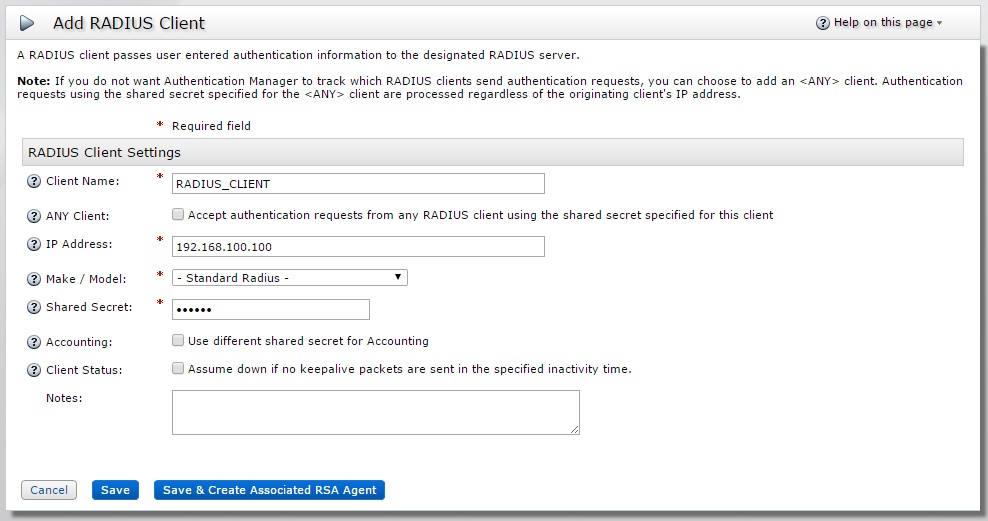Click the help icon beside IP Address
This screenshot has height=521, width=988.
point(33,245)
